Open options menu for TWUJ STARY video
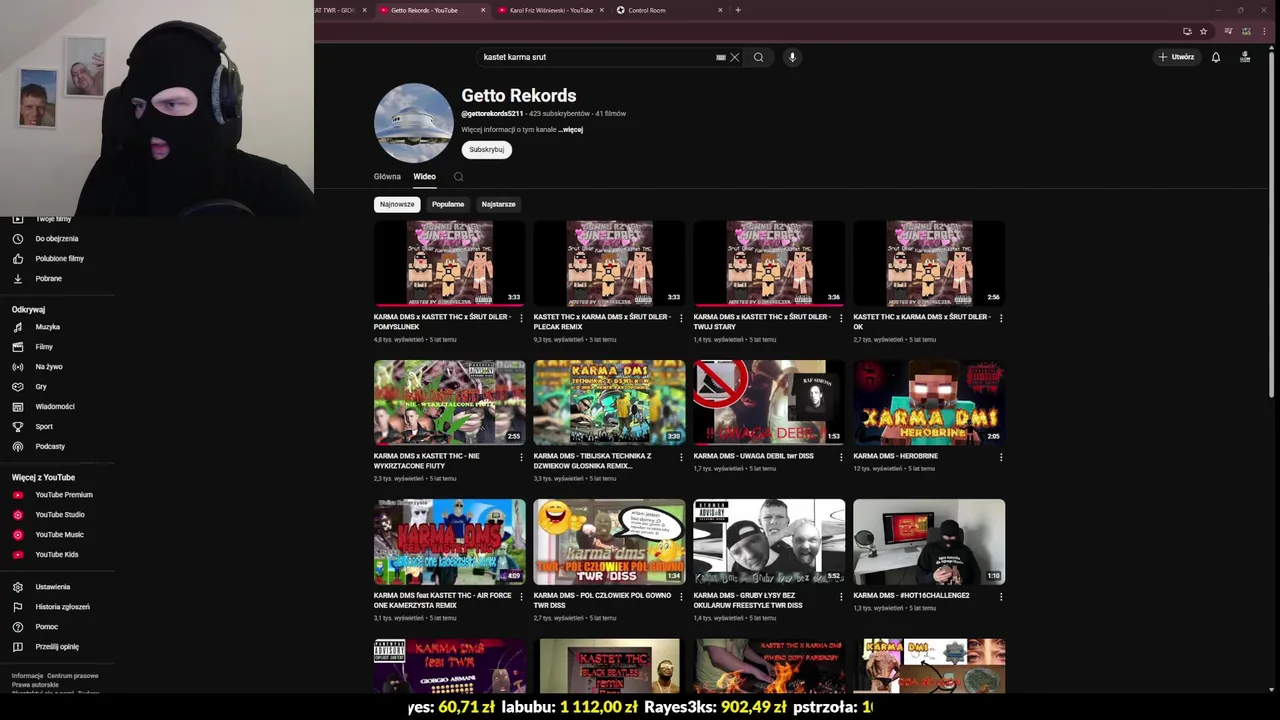This screenshot has width=1280, height=720. [x=841, y=318]
